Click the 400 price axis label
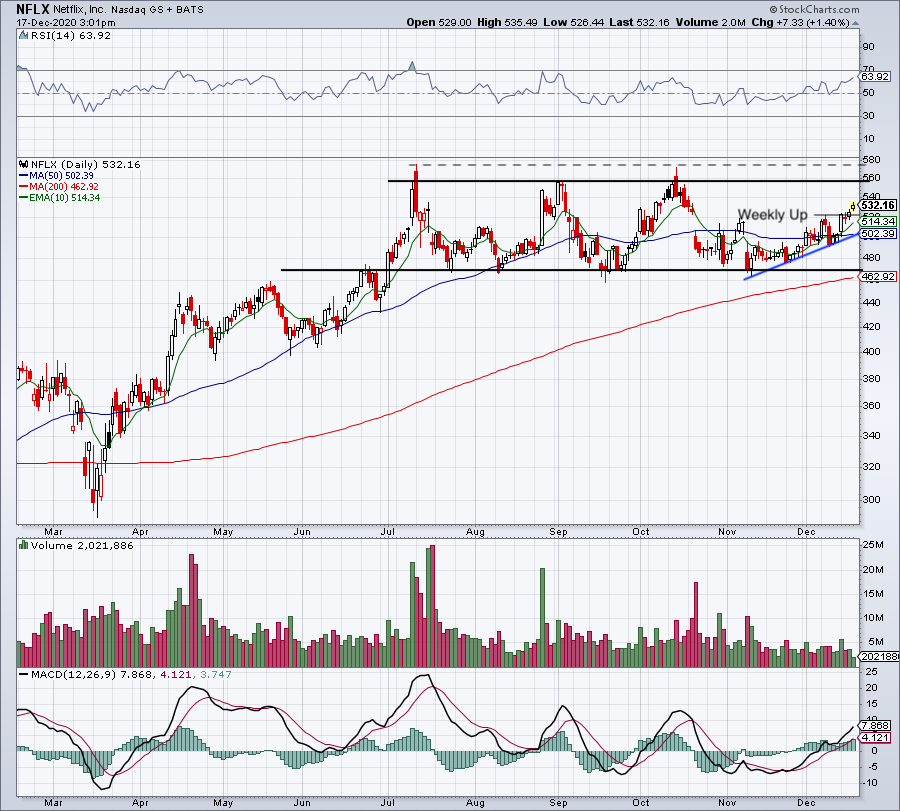Image resolution: width=900 pixels, height=811 pixels. (x=871, y=351)
